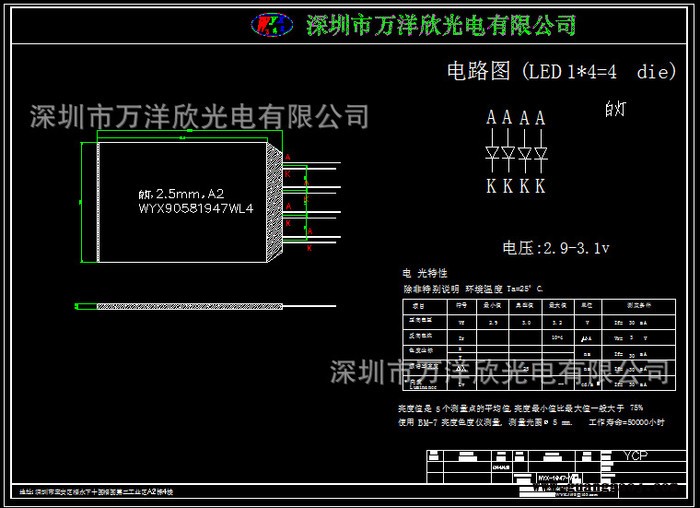Click the 'Luminance' row label in table
The image size is (700, 508).
coord(423,387)
